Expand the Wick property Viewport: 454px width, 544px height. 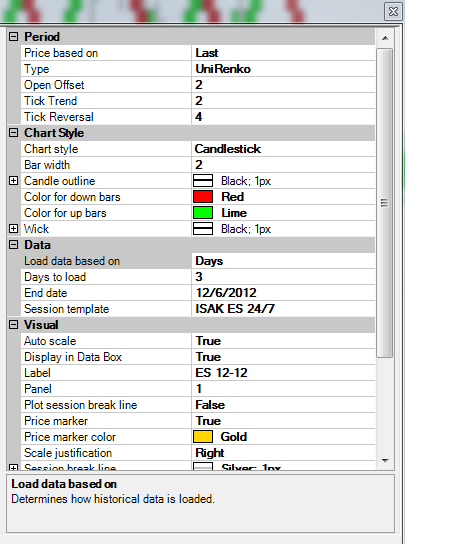tap(13, 229)
